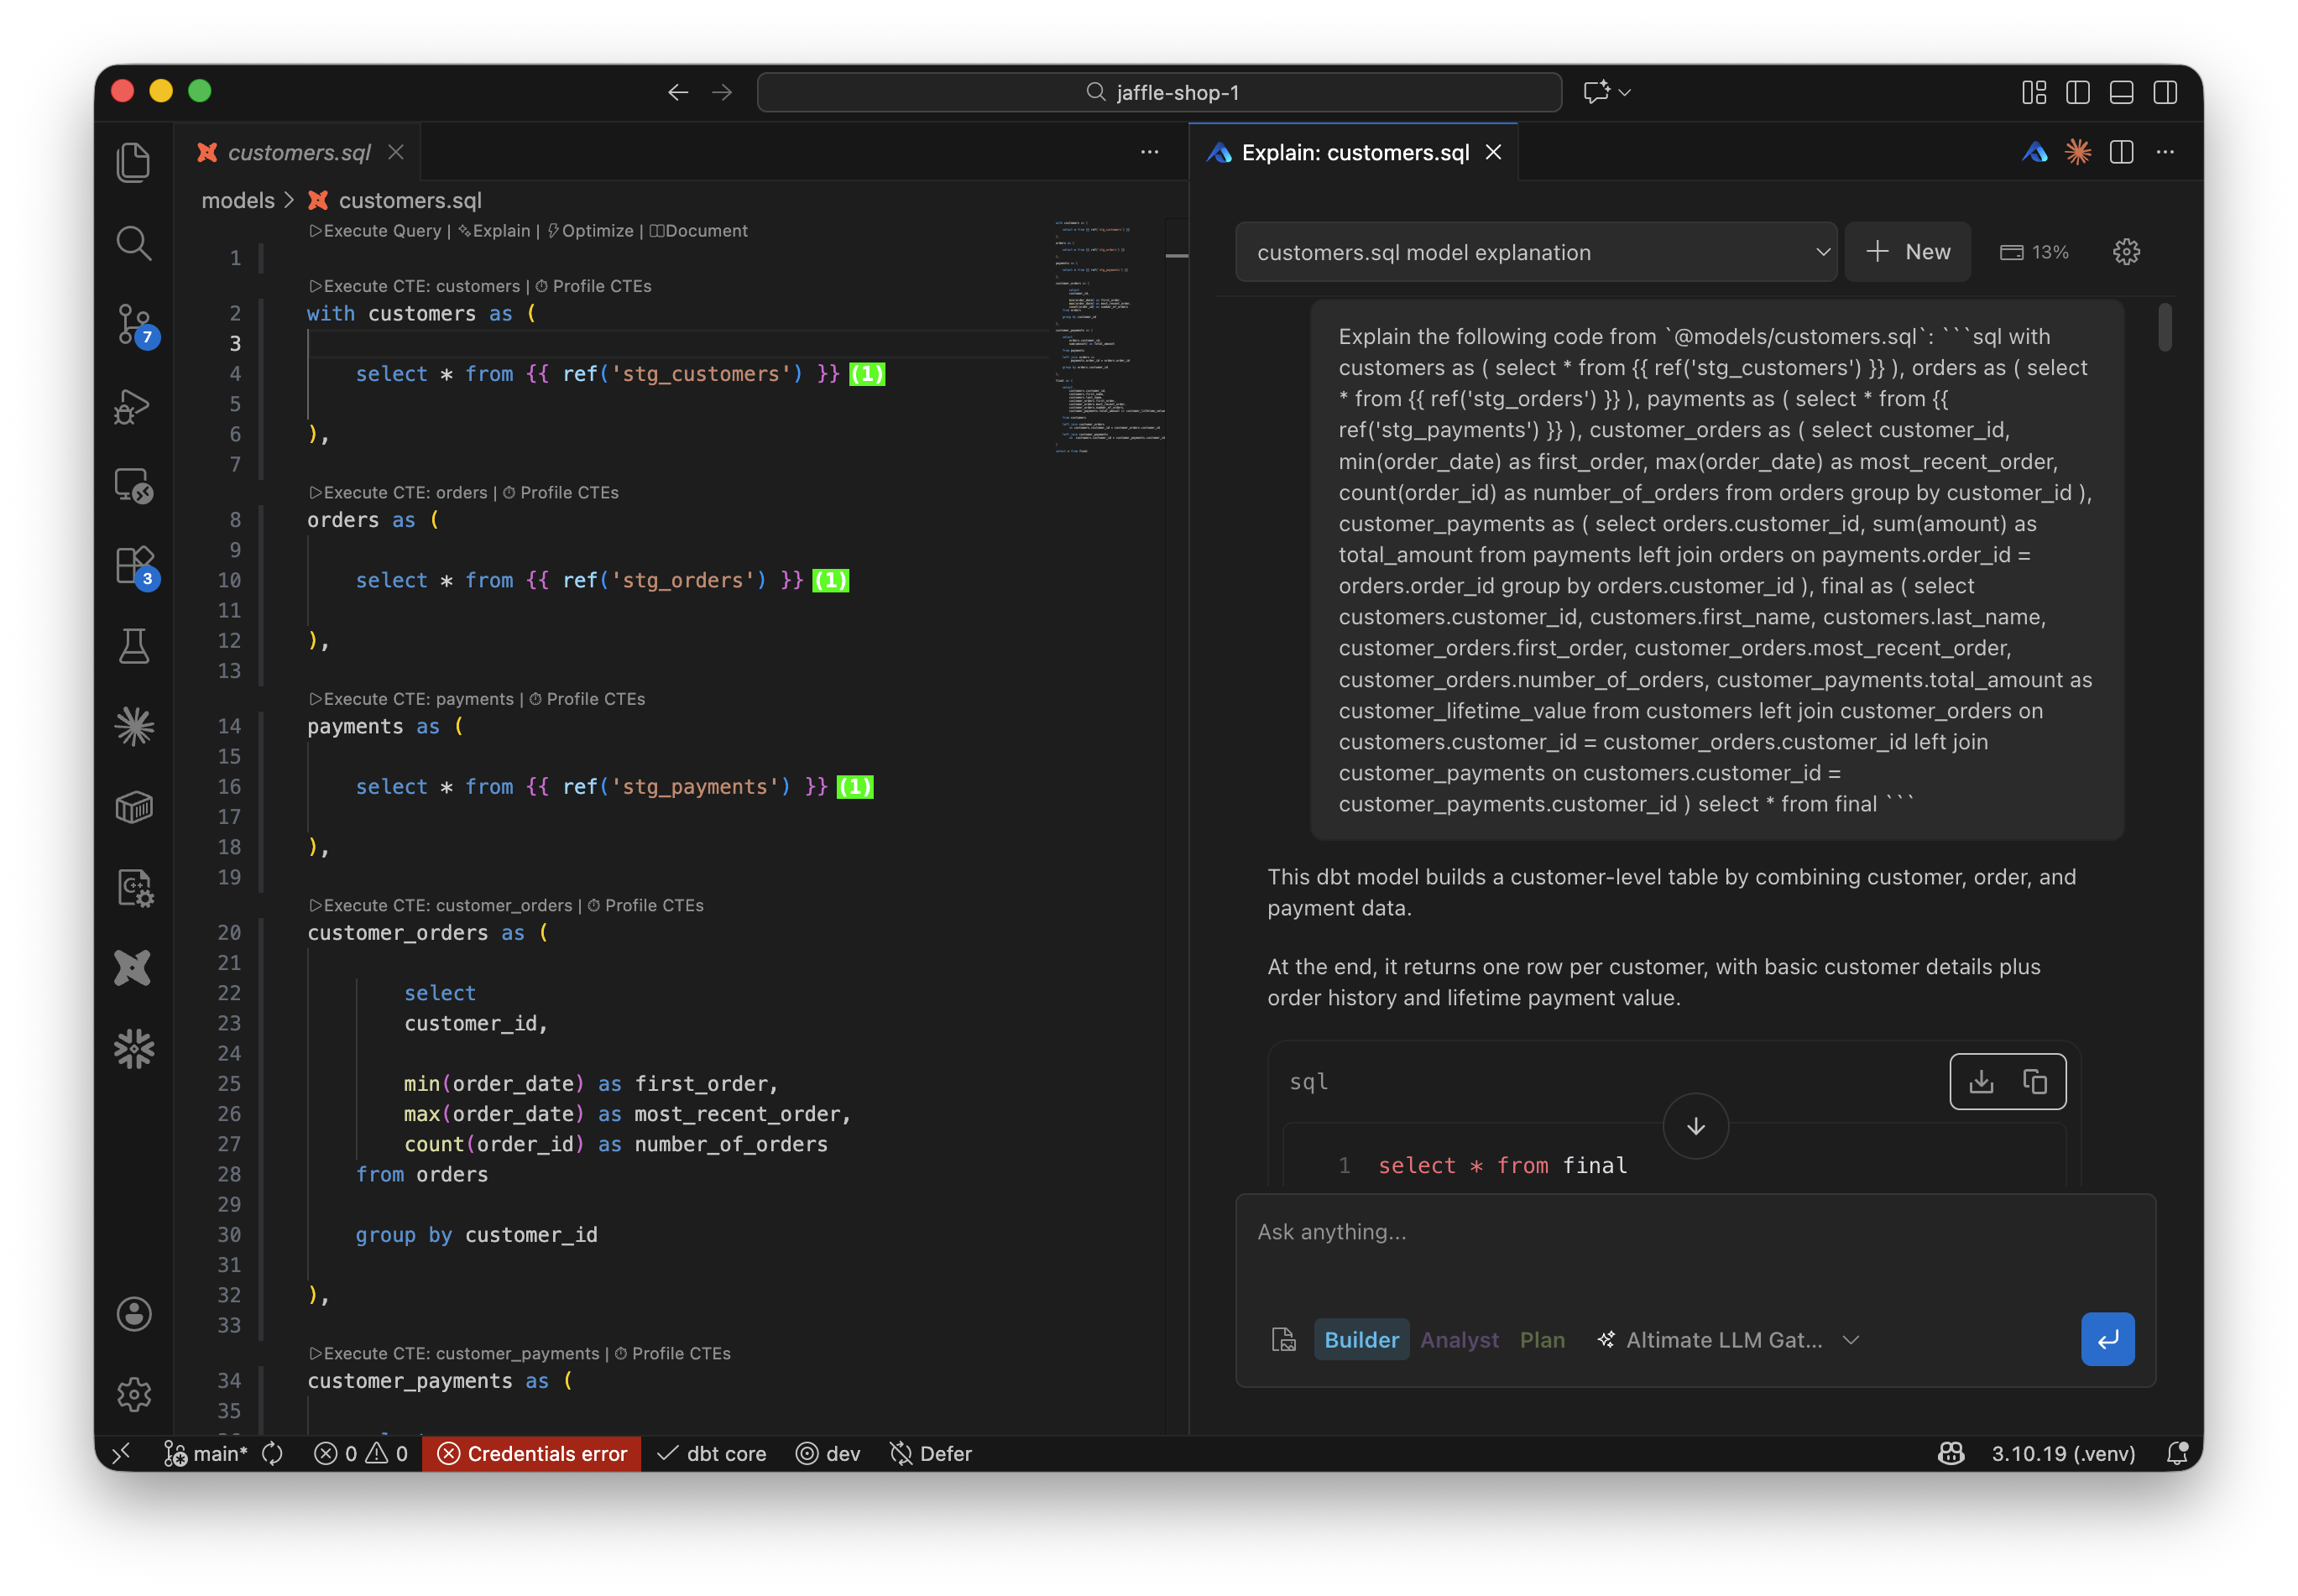Image resolution: width=2298 pixels, height=1596 pixels.
Task: Open notifications bell in status bar
Action: coord(2177,1453)
